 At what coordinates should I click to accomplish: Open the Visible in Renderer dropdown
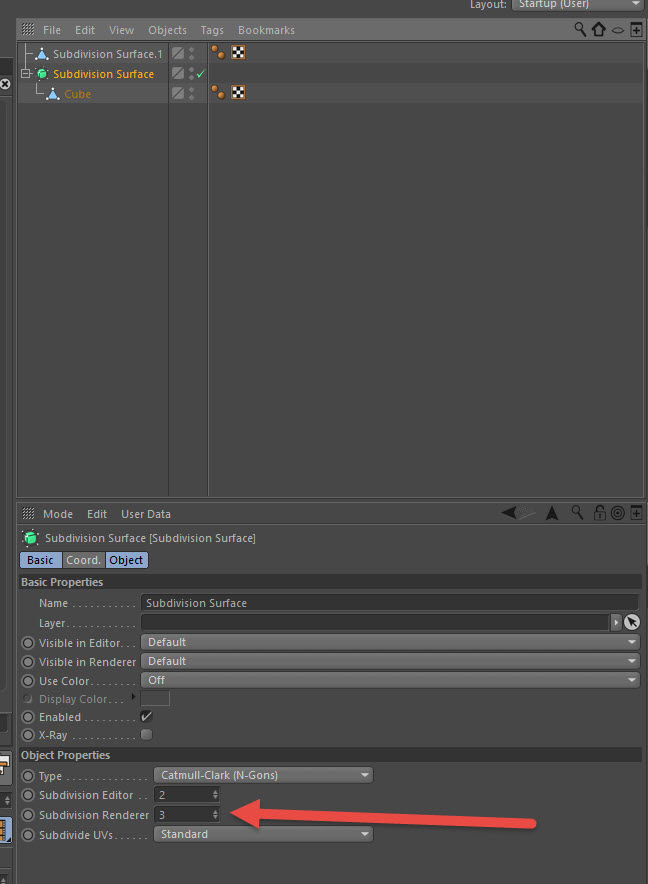(390, 661)
